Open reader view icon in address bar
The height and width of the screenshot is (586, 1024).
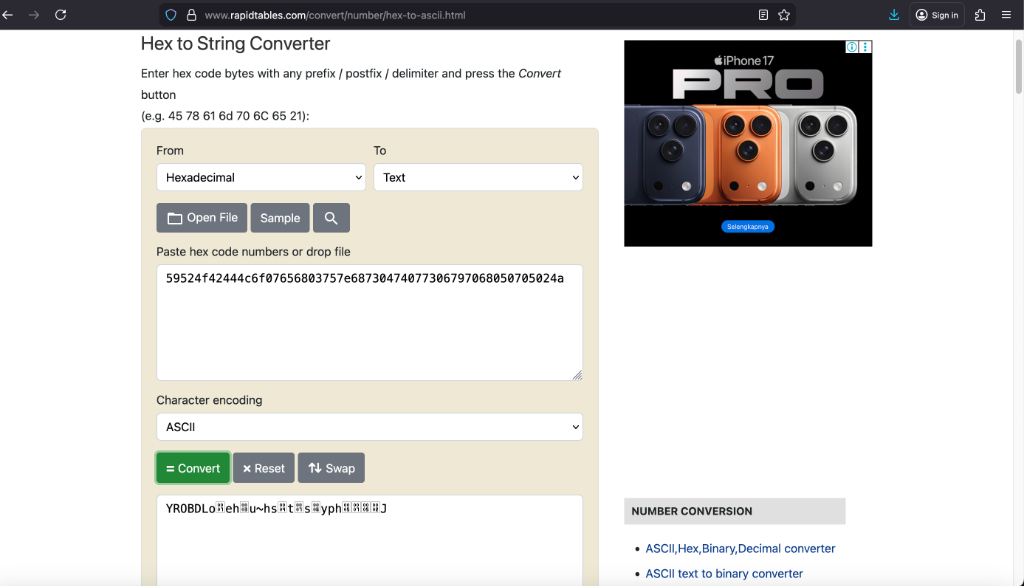[764, 15]
